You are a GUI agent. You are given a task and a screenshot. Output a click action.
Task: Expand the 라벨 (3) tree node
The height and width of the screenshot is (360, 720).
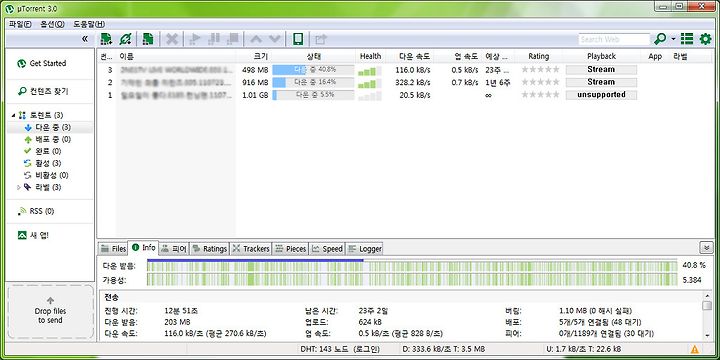coord(19,187)
